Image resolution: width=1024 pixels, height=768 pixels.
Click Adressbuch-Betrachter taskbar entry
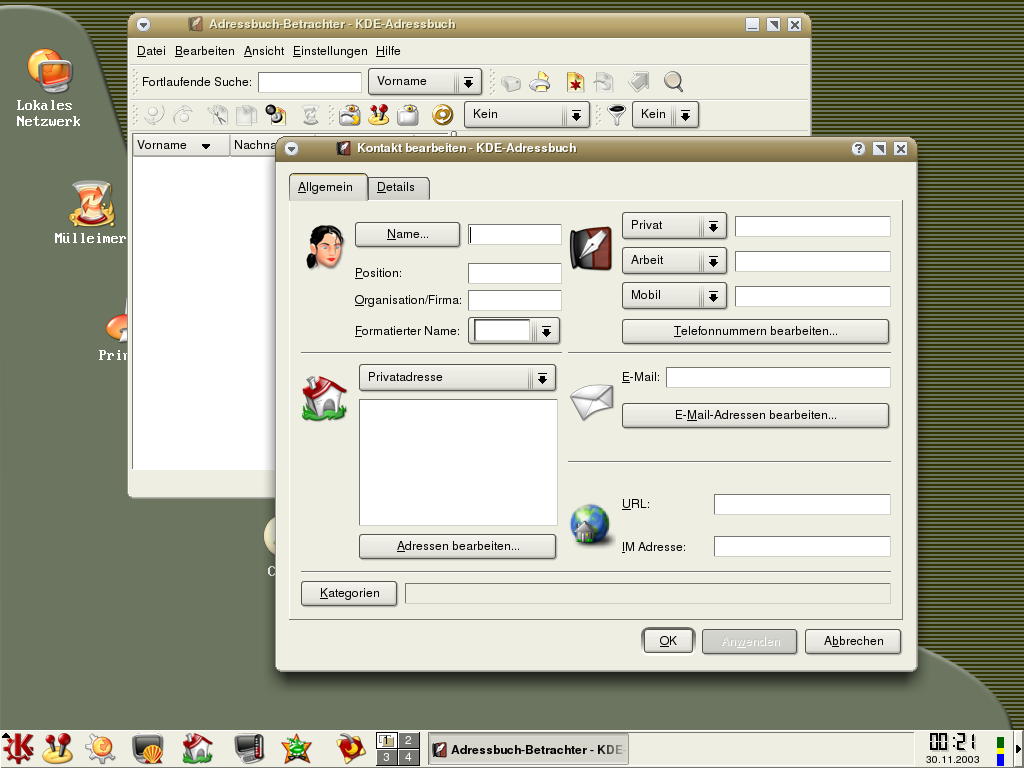[x=528, y=750]
